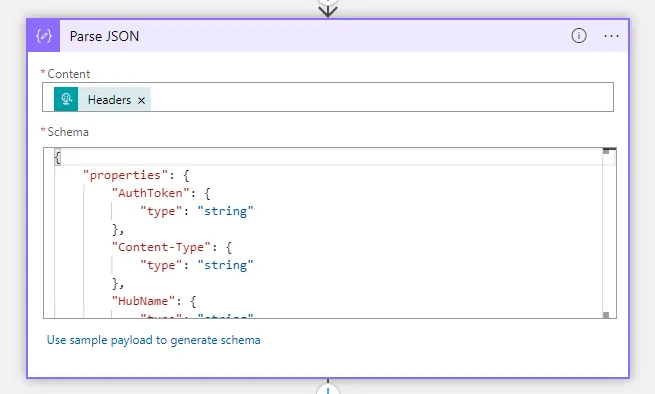Click "string" value under Content-Type
The width and height of the screenshot is (655, 394).
click(226, 265)
